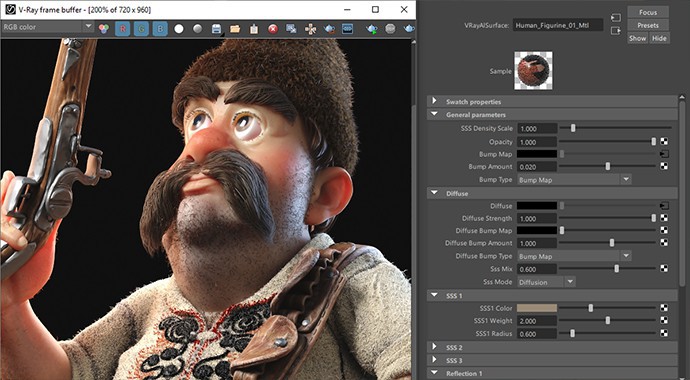
Task: Click Diffuse Bump Map checker map button
Action: point(664,230)
